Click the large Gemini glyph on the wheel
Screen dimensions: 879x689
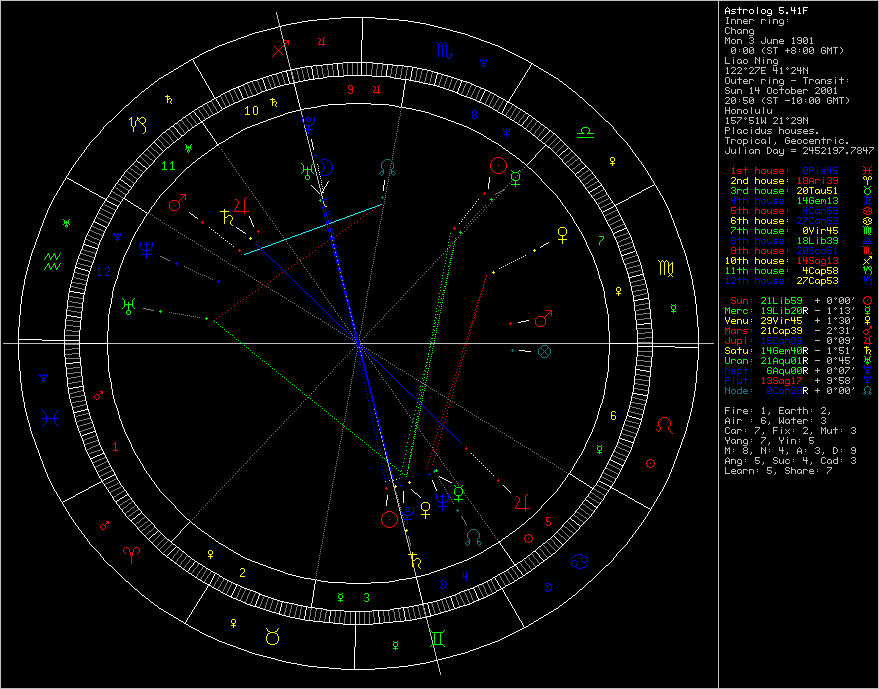[x=437, y=638]
